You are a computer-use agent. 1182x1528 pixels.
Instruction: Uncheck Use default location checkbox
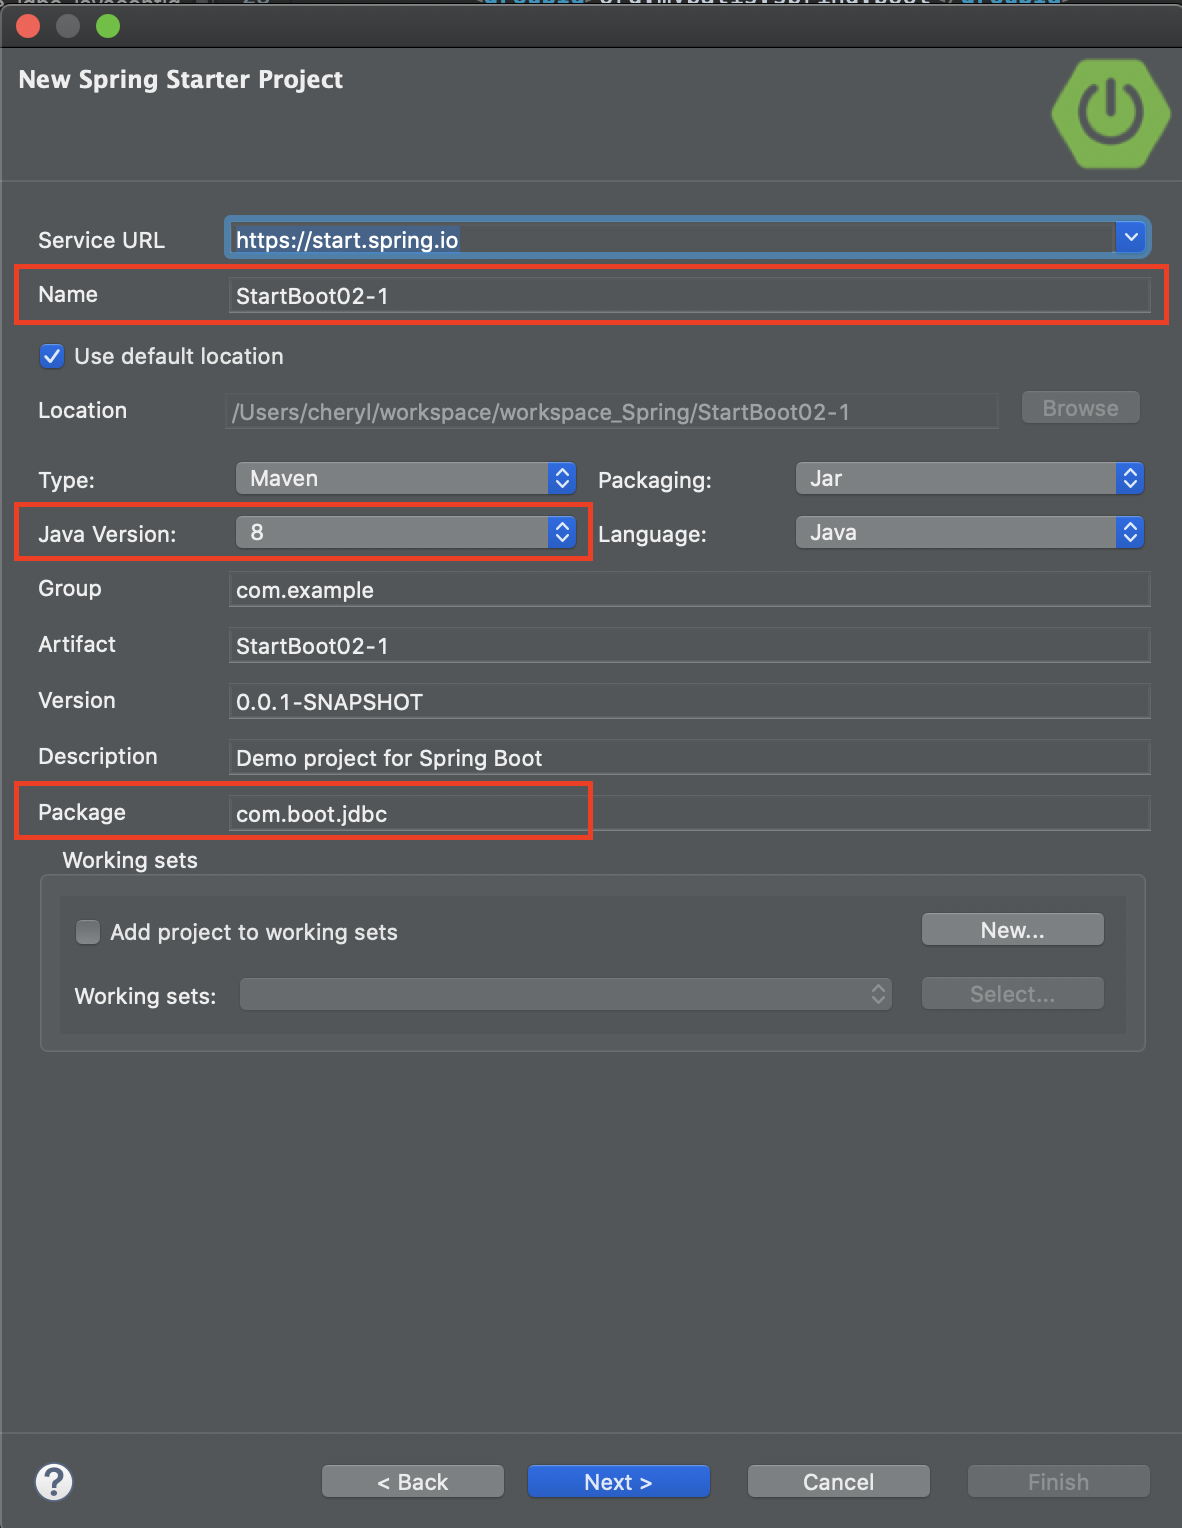click(52, 356)
